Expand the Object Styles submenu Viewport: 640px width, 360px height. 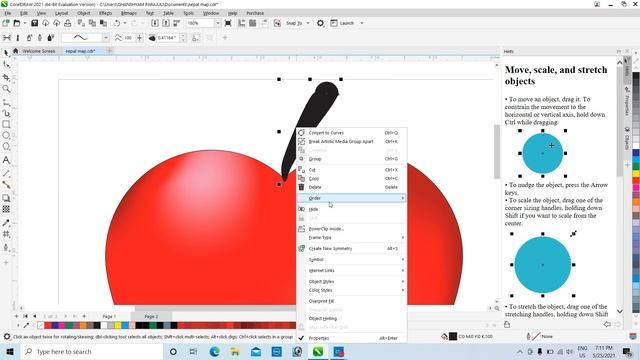pyautogui.click(x=351, y=282)
